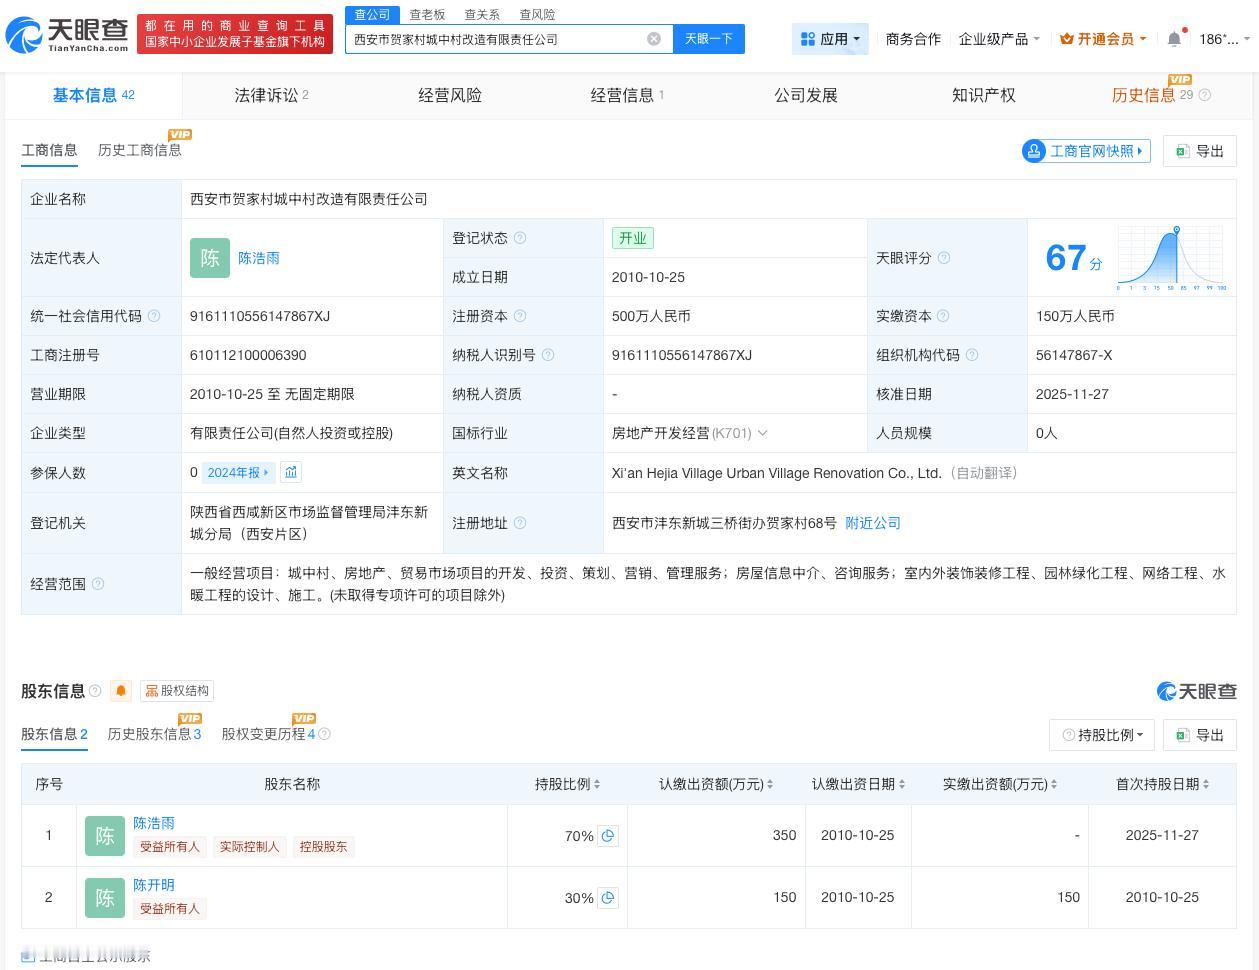Open the 历史信息 VIP tab

(x=1144, y=95)
